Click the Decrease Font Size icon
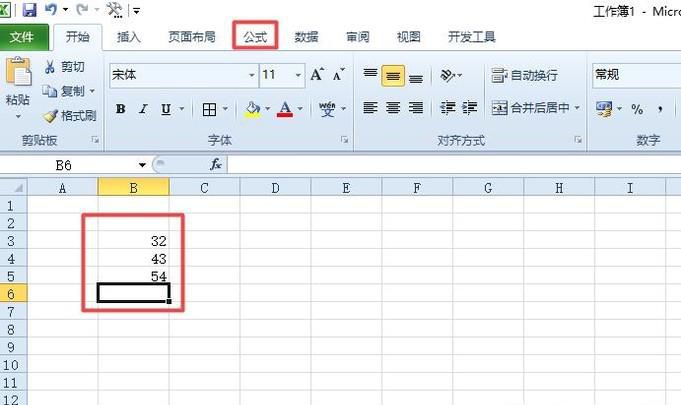 pos(339,75)
